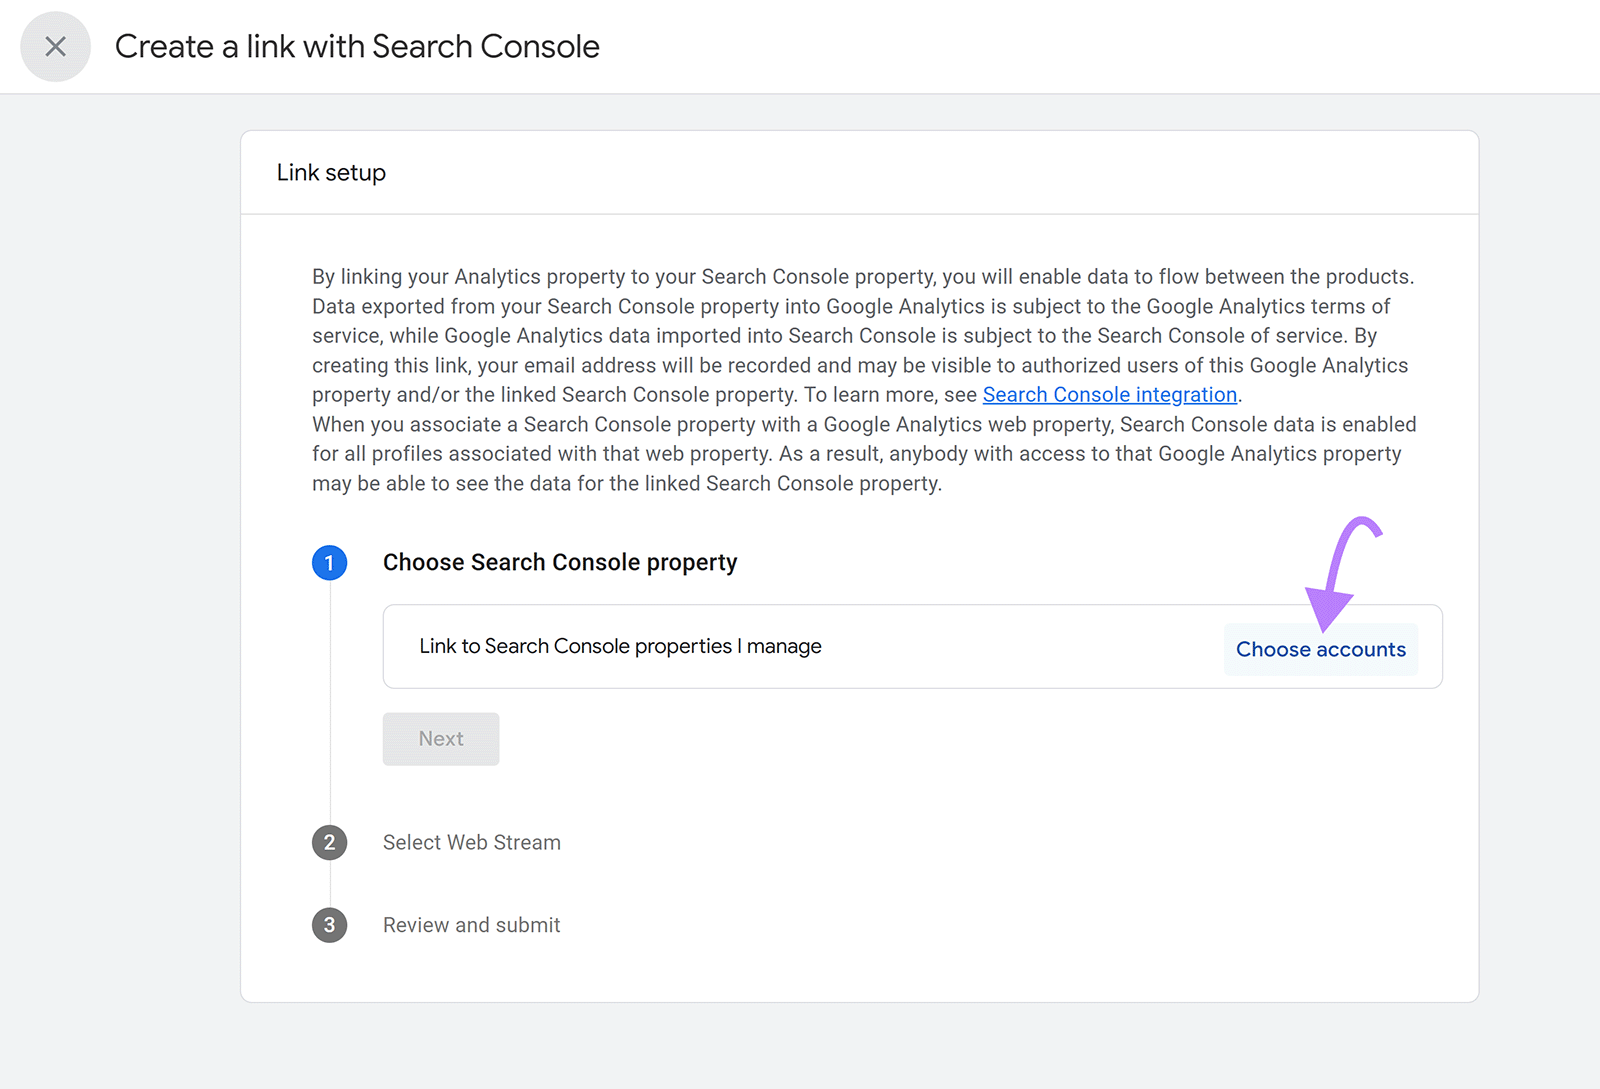Click the connector line between steps
Viewport: 1600px width, 1089px height.
tap(330, 700)
